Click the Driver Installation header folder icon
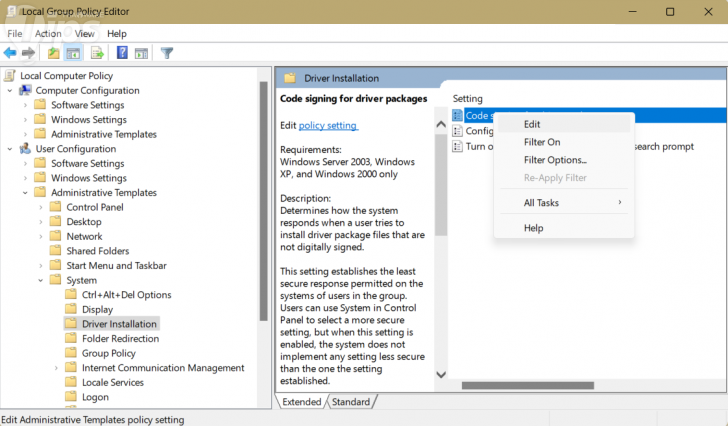 (x=290, y=78)
